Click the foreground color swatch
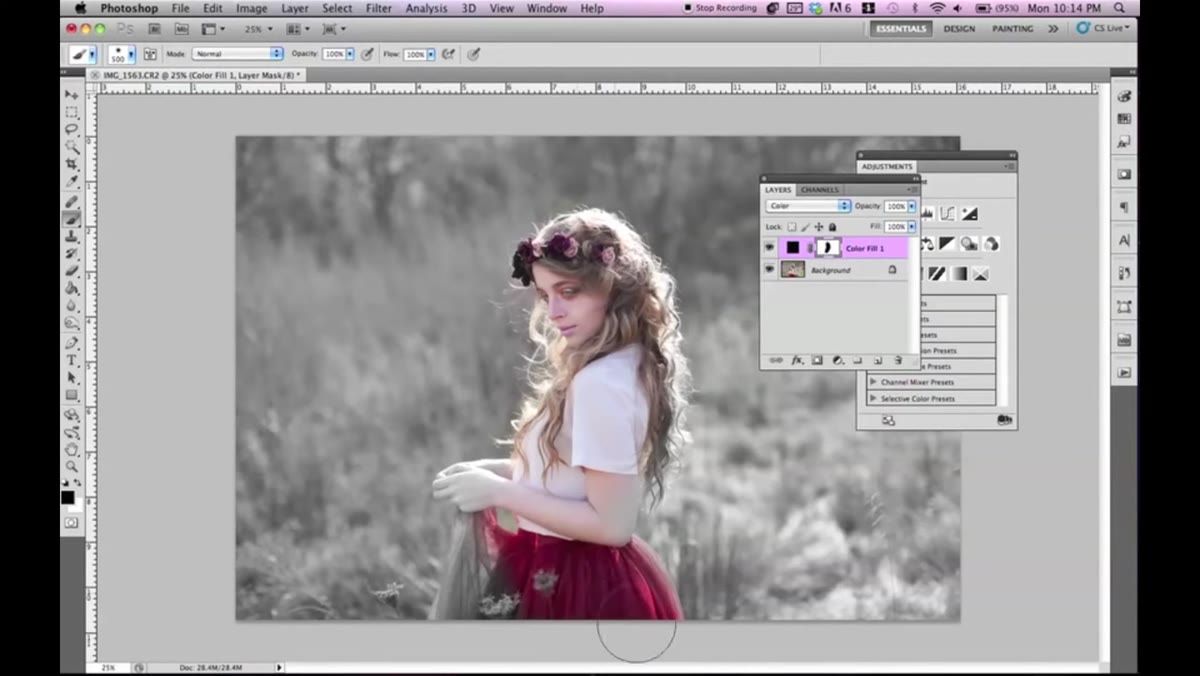Viewport: 1200px width, 676px height. [67, 497]
